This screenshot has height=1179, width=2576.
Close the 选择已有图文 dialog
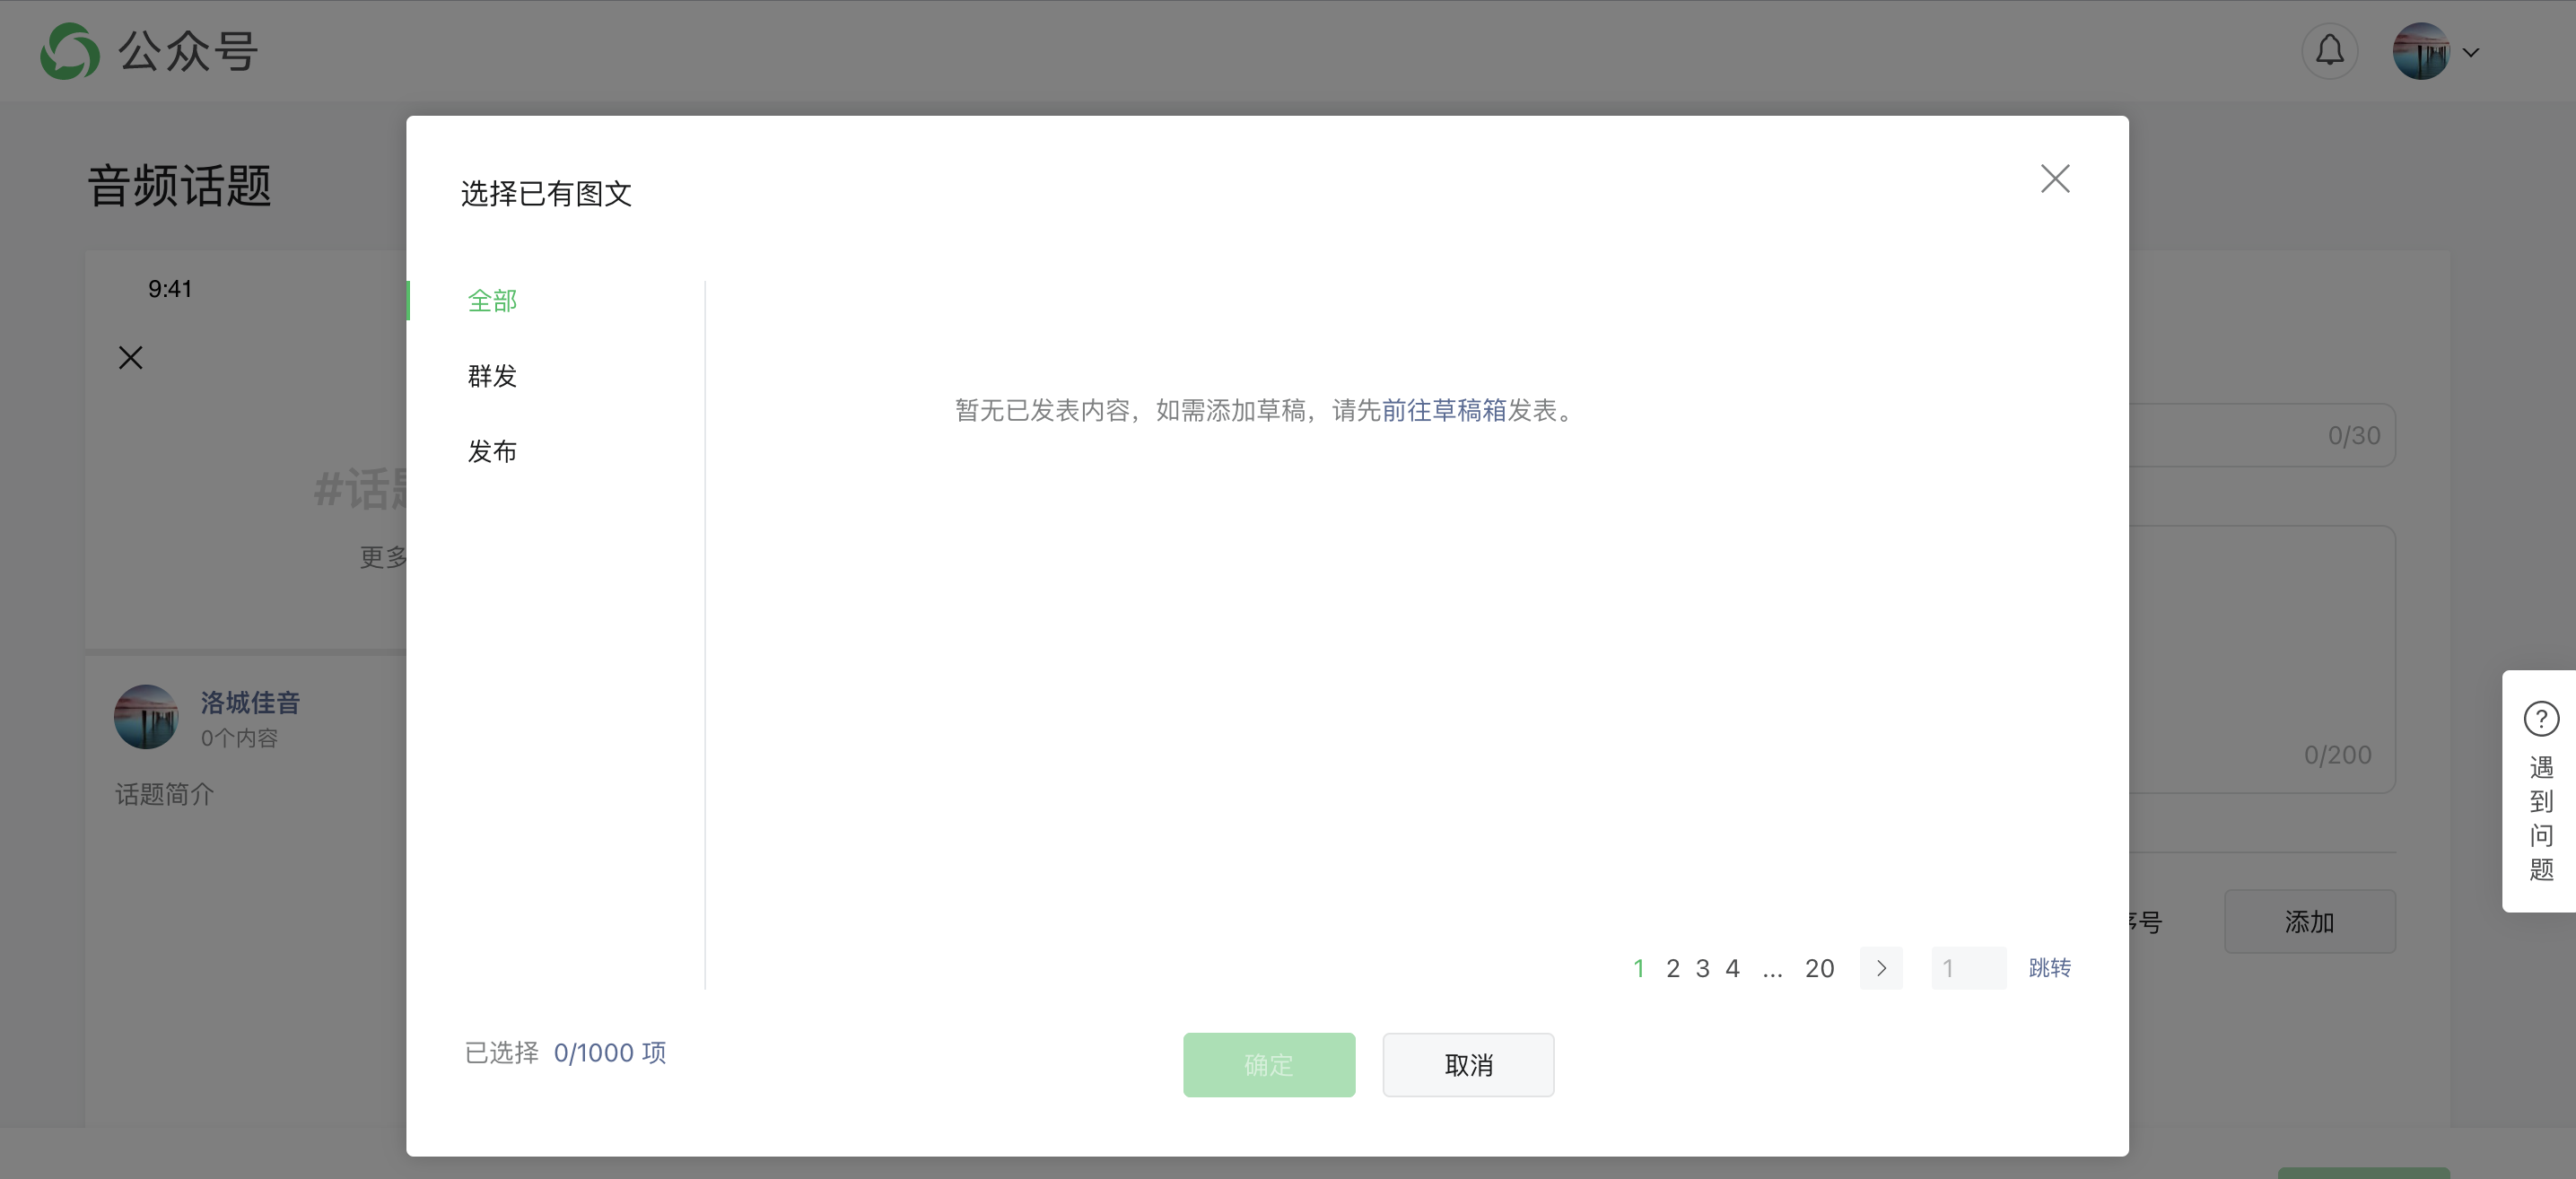pos(2054,179)
